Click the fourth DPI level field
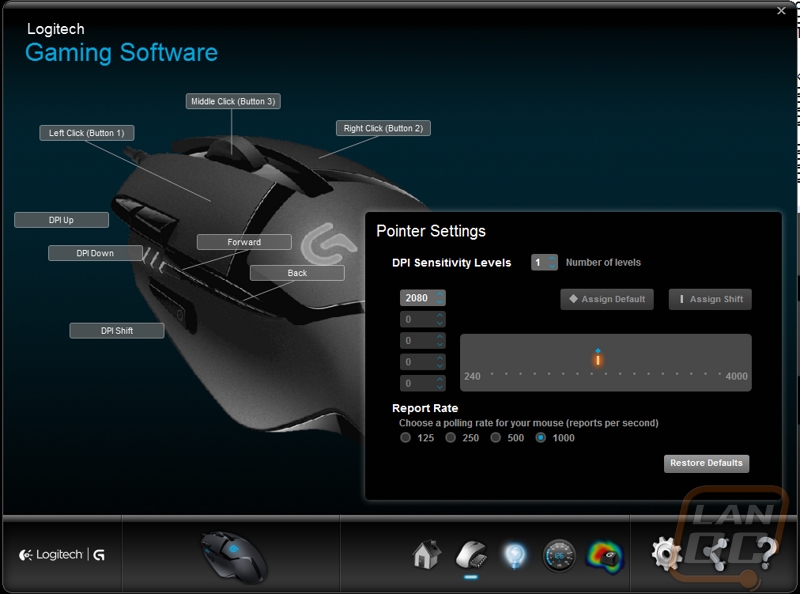The height and width of the screenshot is (594, 800). (422, 362)
